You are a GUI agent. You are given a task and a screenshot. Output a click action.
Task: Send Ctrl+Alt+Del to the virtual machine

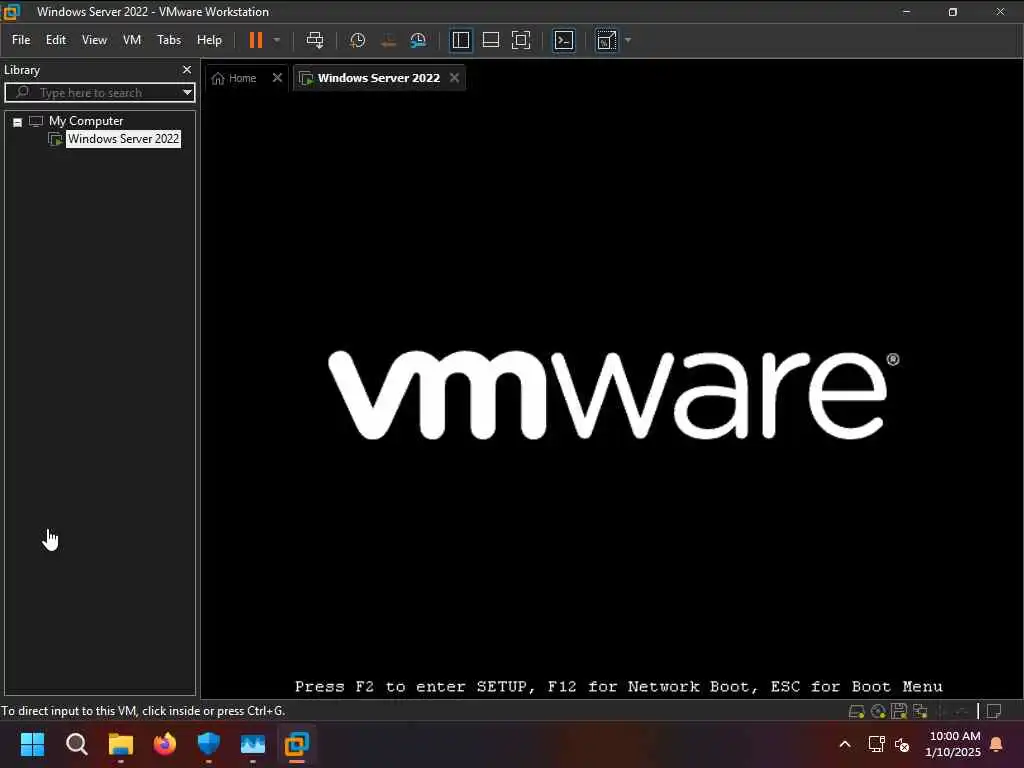pyautogui.click(x=315, y=40)
